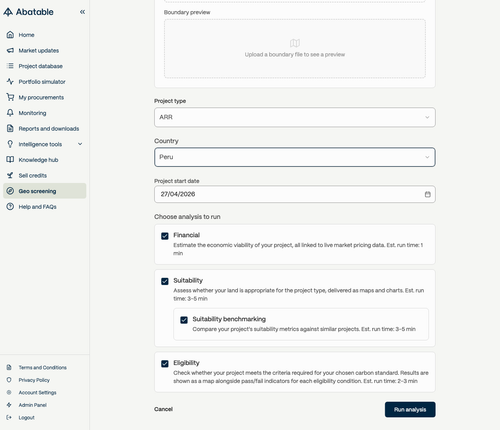Click the Sell credits sprout icon

(x=10, y=175)
